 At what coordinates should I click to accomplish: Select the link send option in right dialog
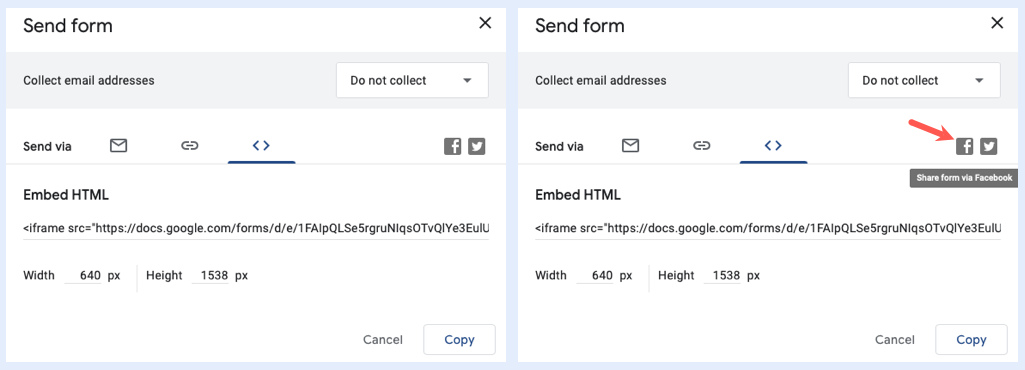(x=701, y=146)
